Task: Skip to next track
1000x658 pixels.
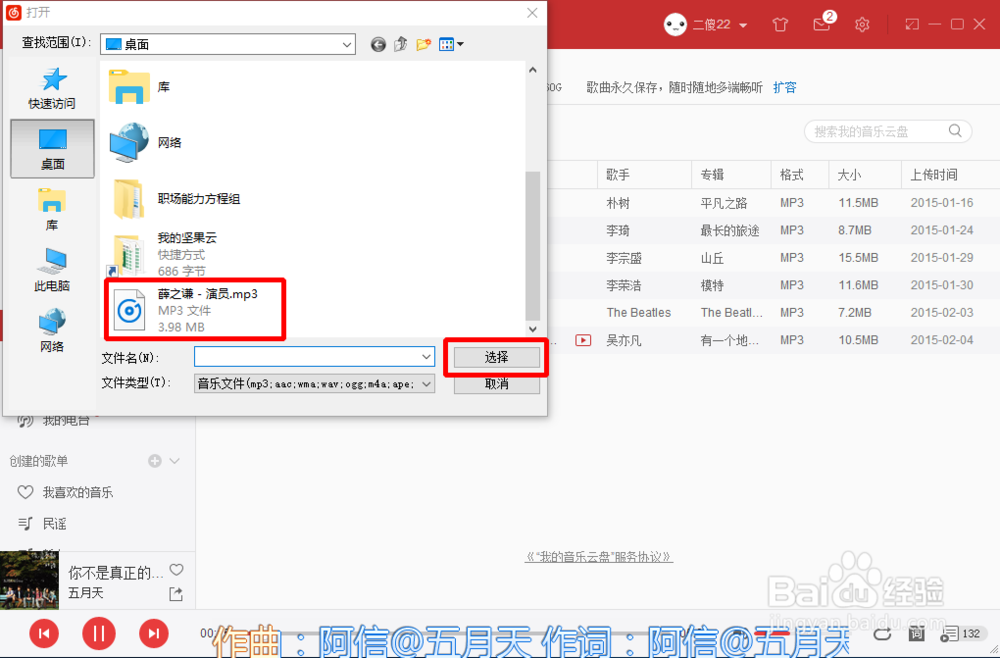Action: point(154,633)
